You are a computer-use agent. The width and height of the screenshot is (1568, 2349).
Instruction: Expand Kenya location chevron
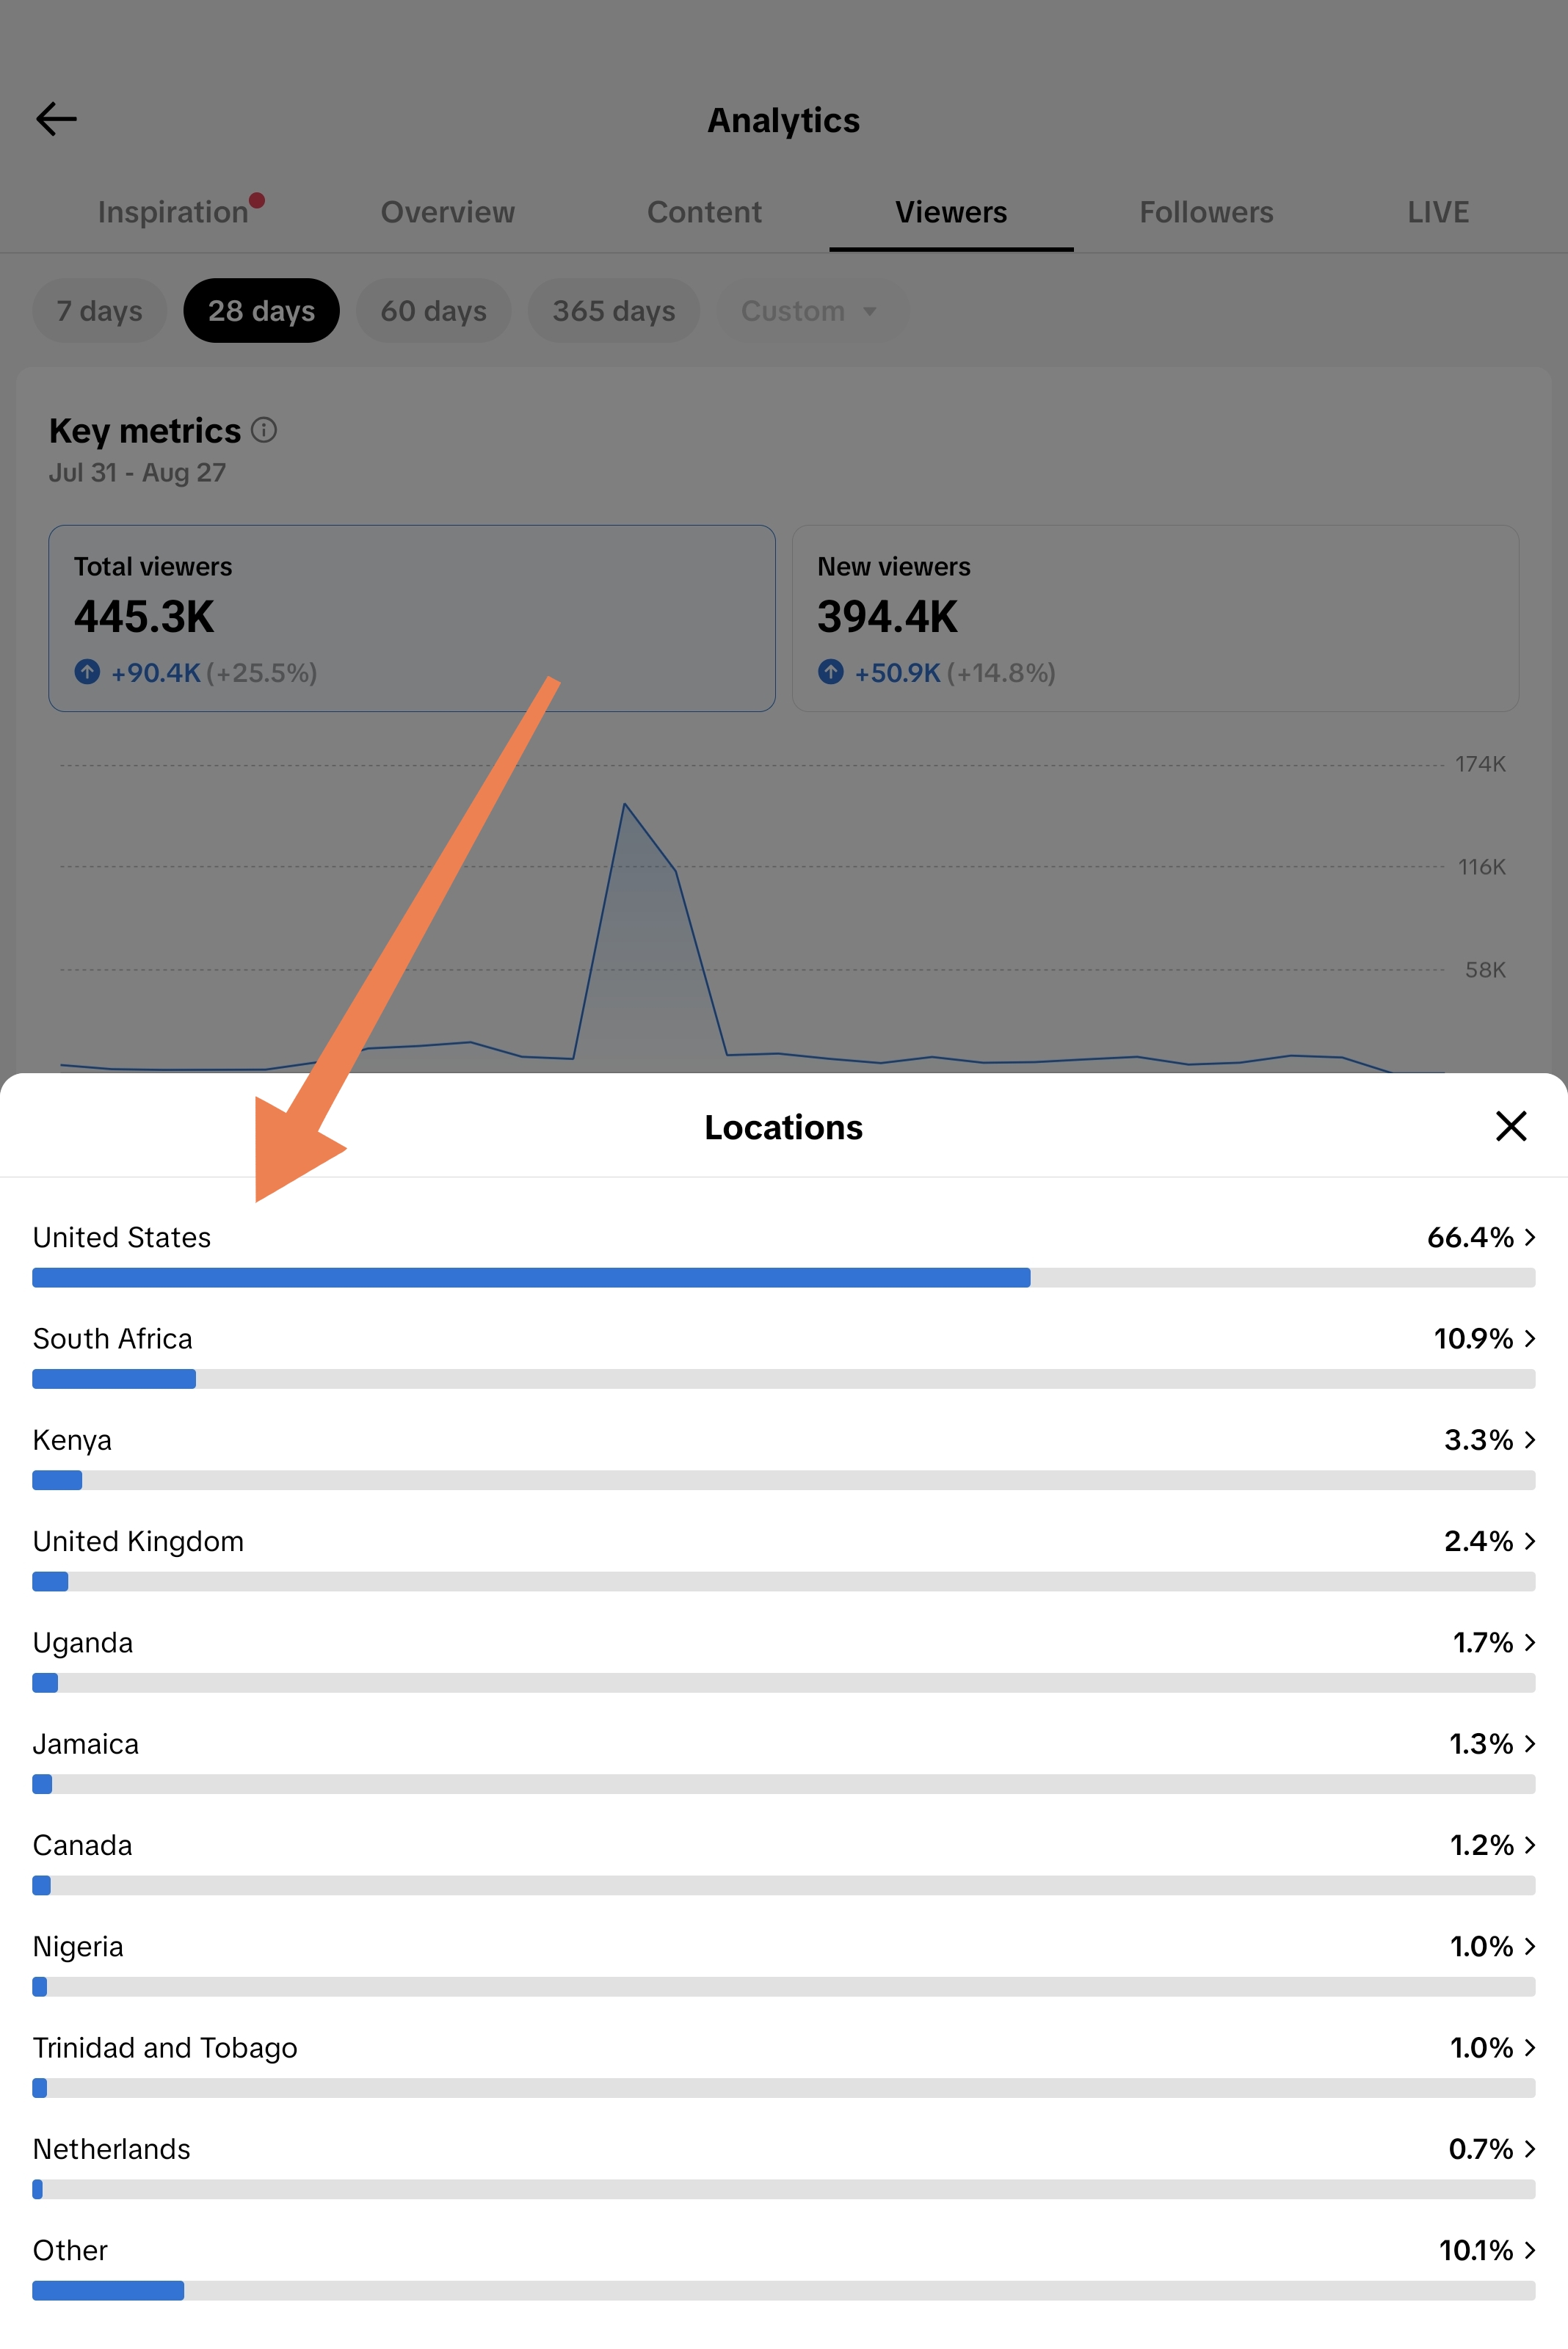coord(1529,1440)
